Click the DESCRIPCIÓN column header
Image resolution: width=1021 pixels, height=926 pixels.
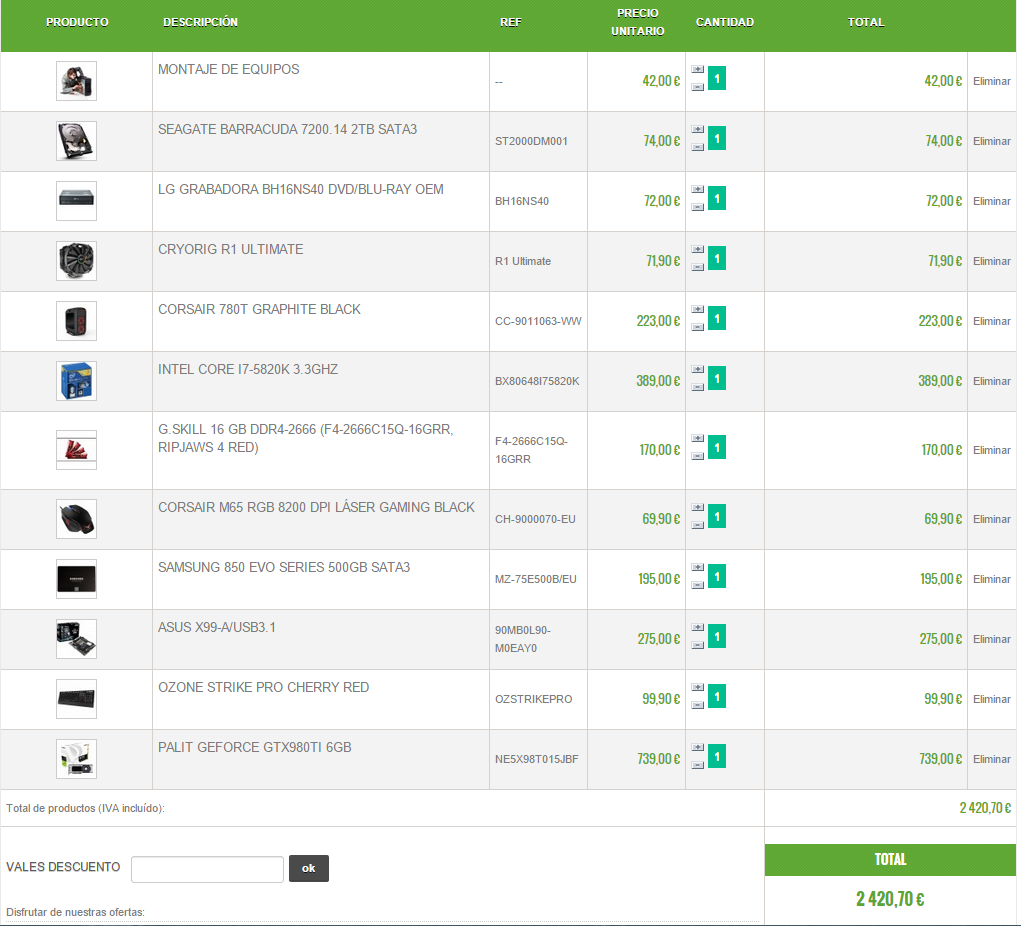[x=201, y=22]
